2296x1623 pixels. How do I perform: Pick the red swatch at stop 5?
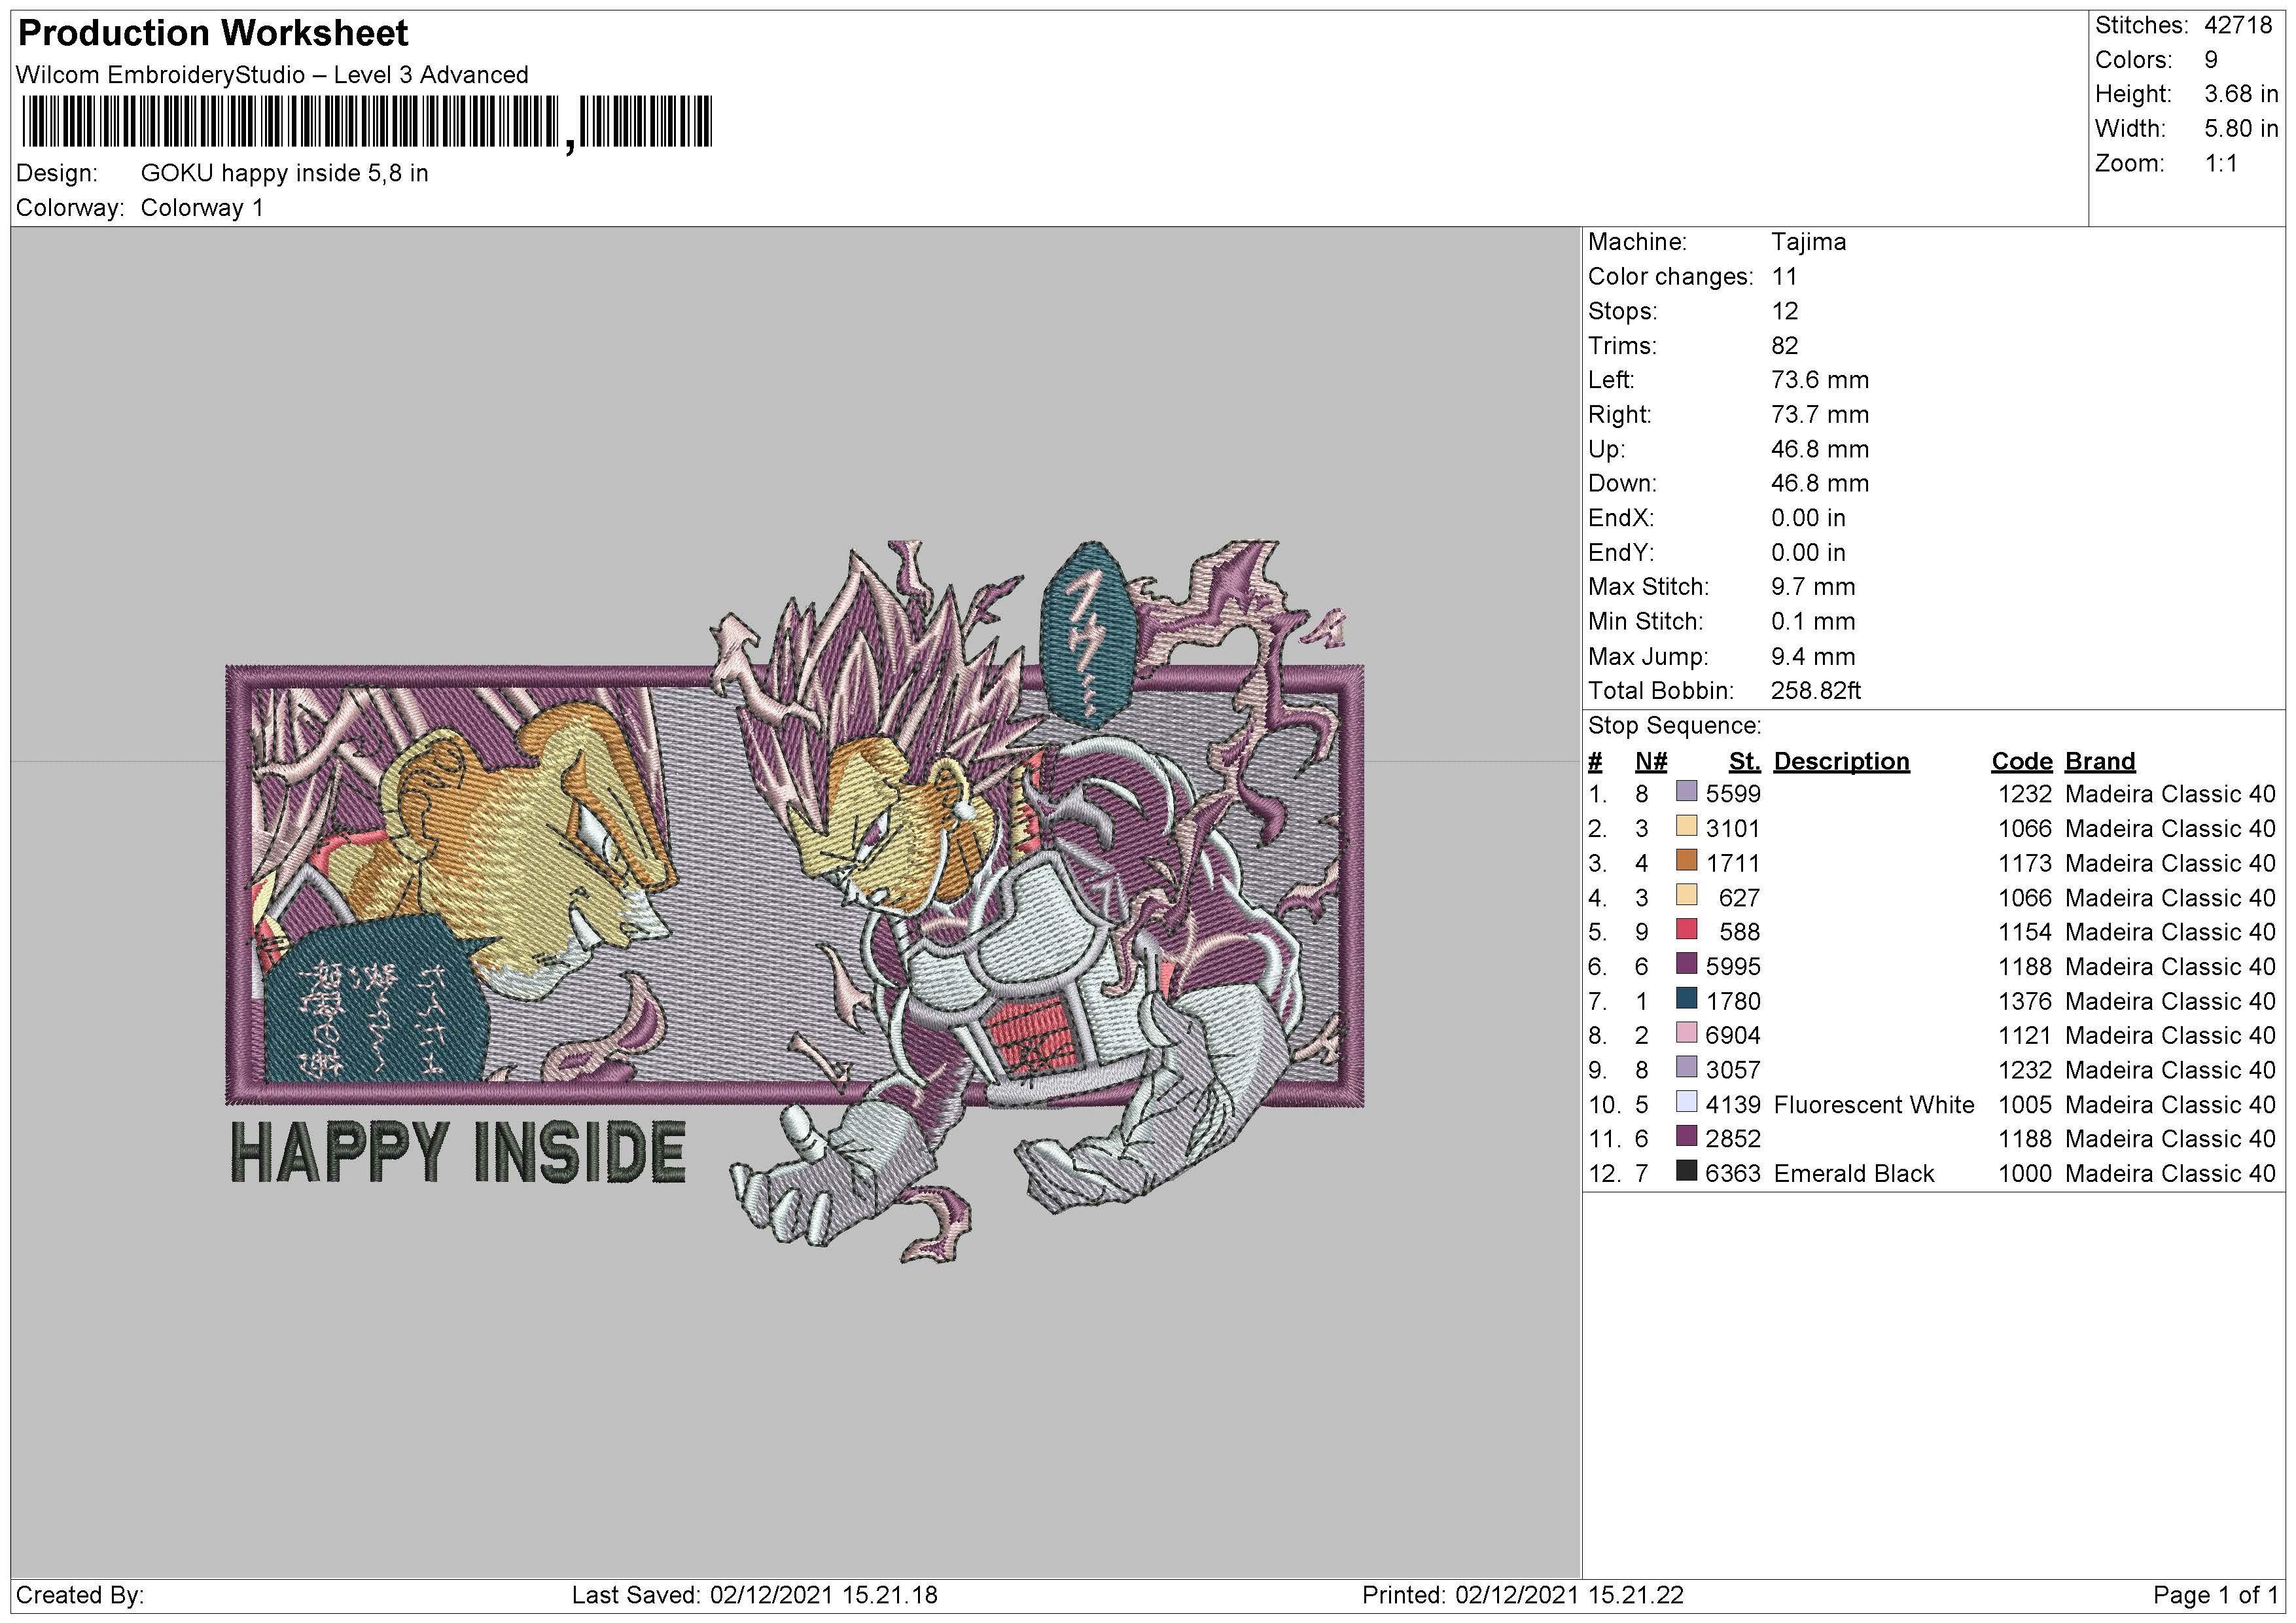pyautogui.click(x=1686, y=930)
